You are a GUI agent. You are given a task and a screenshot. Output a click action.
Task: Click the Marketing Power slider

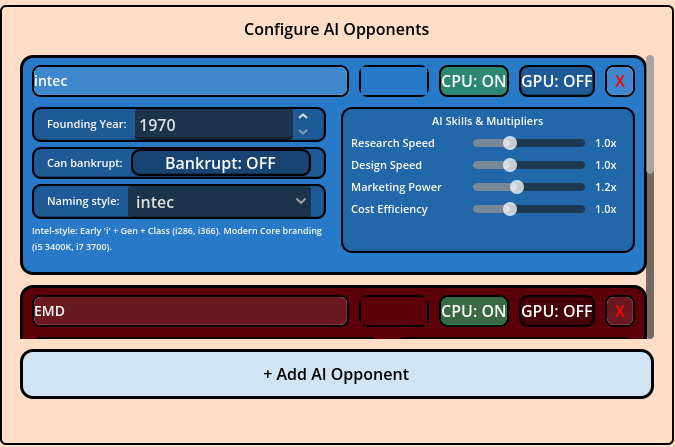tap(529, 187)
